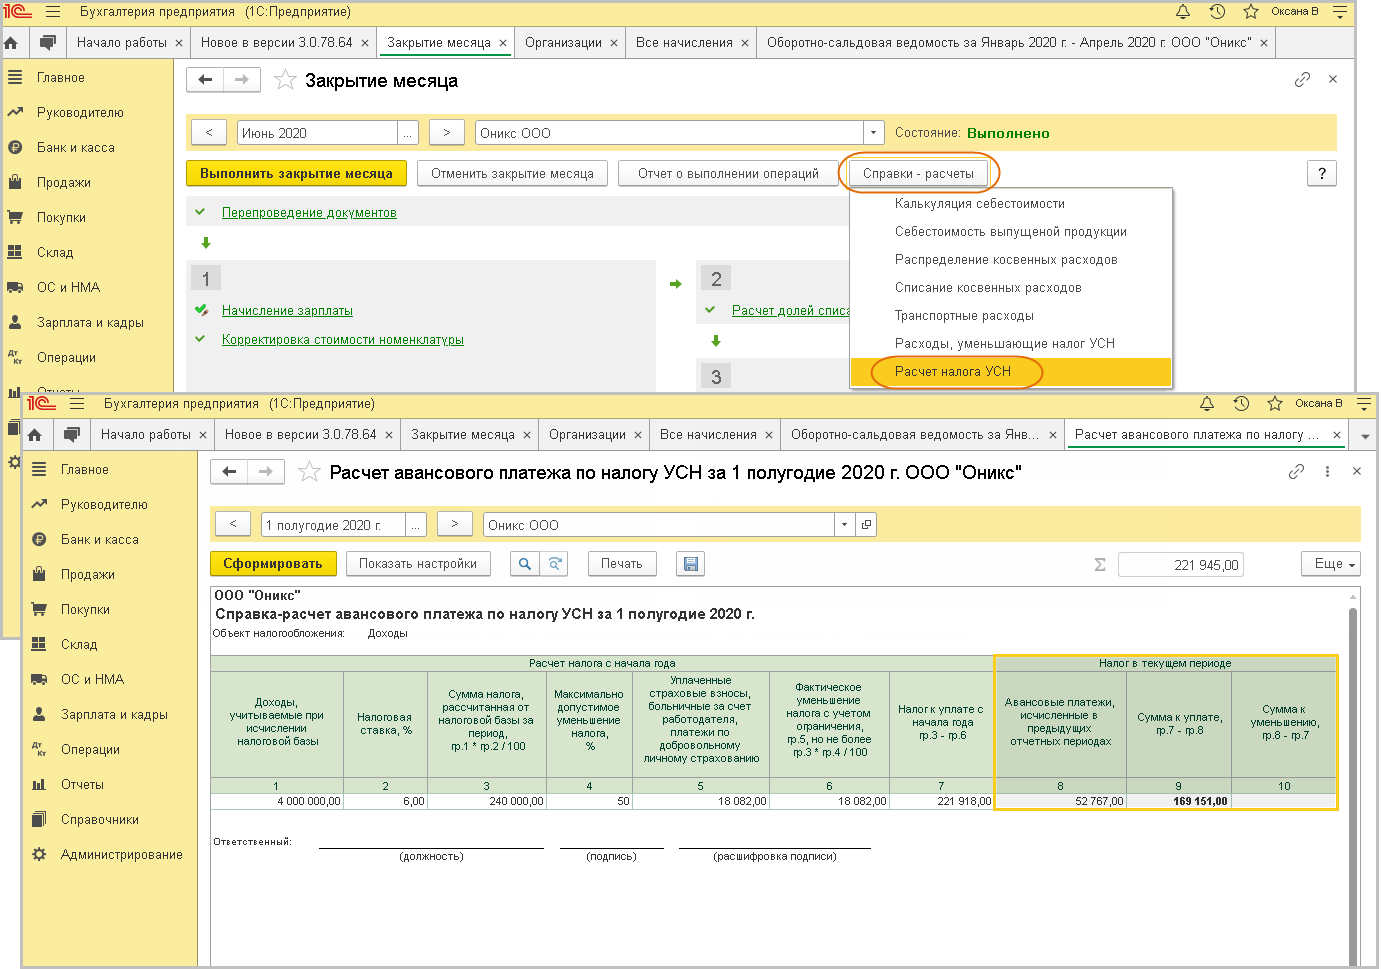Open favorites star in front window title bar
1381x969 pixels.
1274,404
